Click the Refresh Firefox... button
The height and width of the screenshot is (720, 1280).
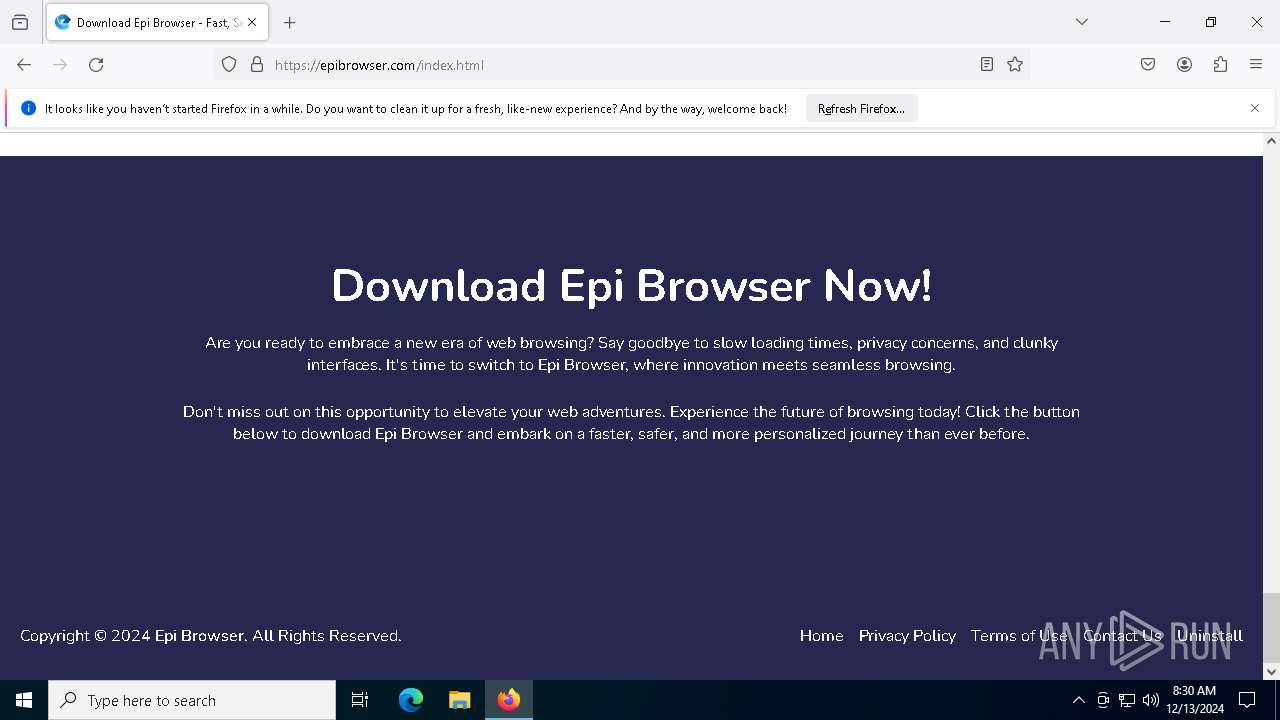point(861,109)
